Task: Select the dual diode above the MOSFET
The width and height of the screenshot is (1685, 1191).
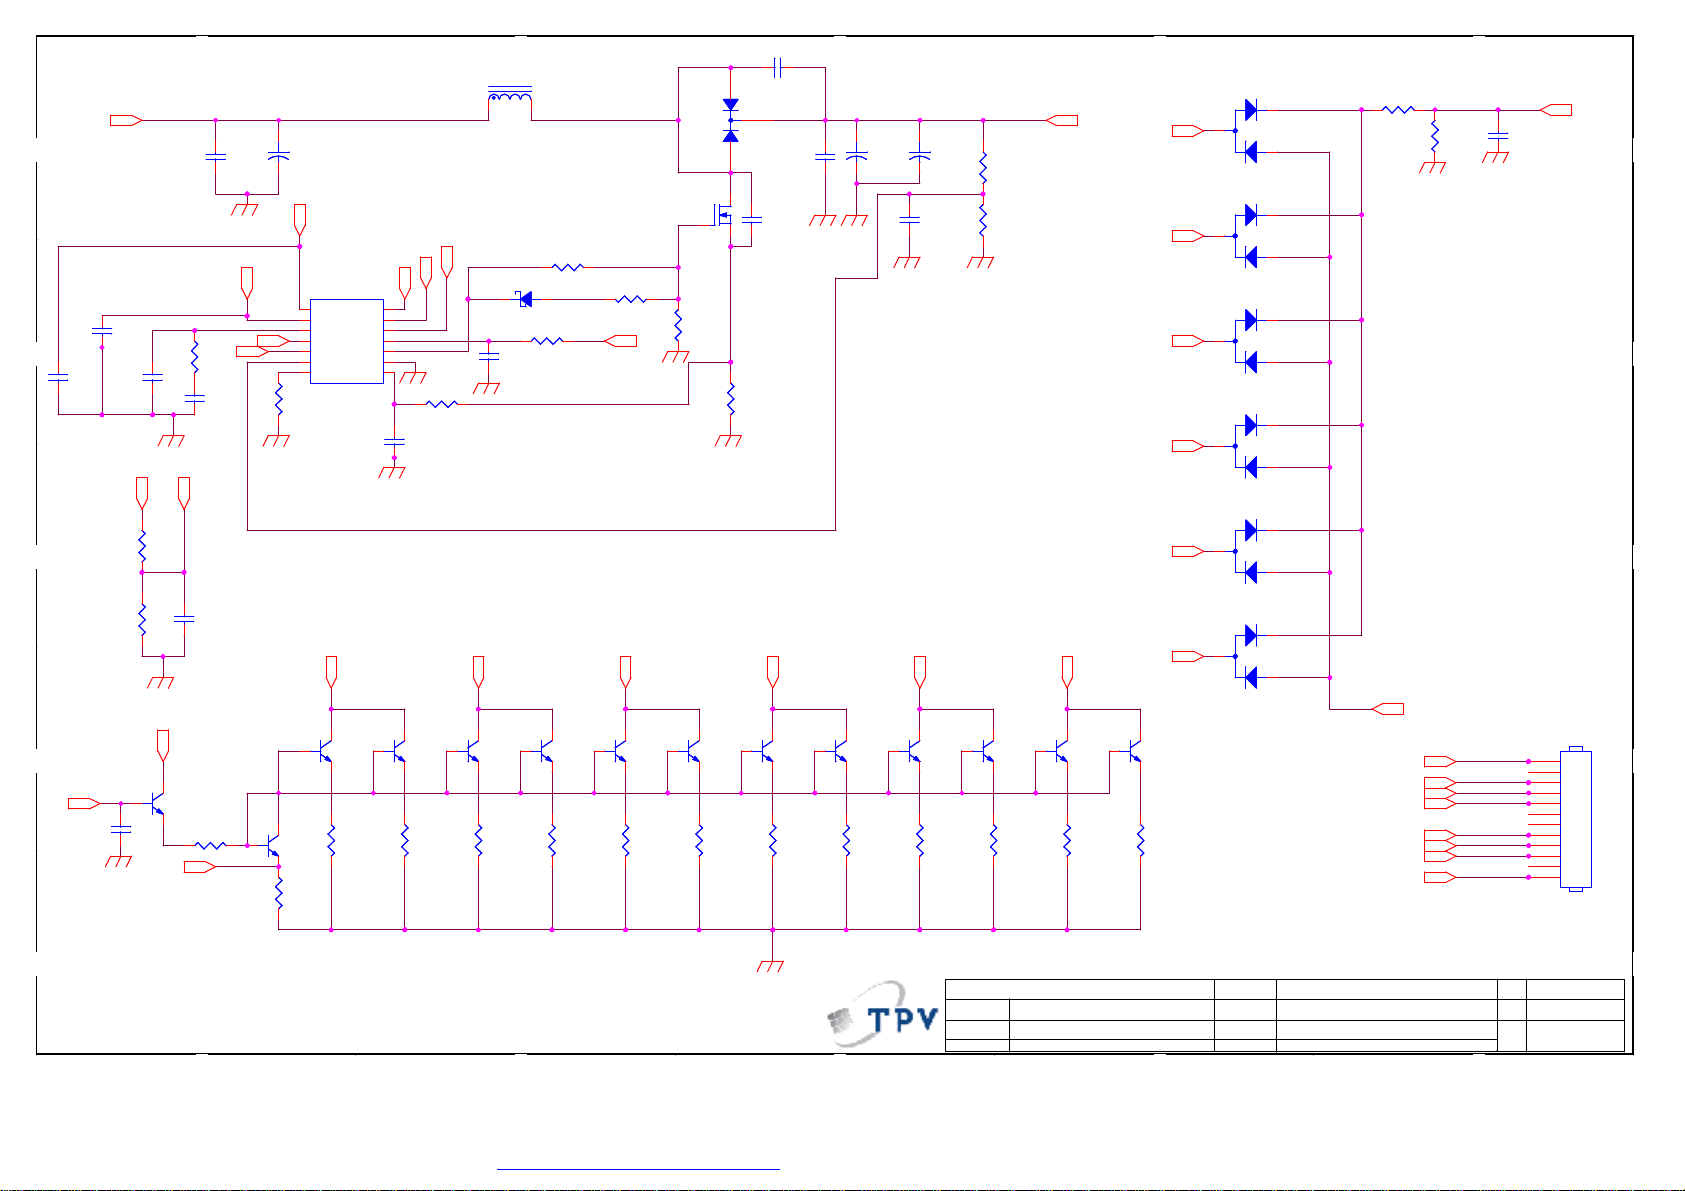Action: [731, 120]
